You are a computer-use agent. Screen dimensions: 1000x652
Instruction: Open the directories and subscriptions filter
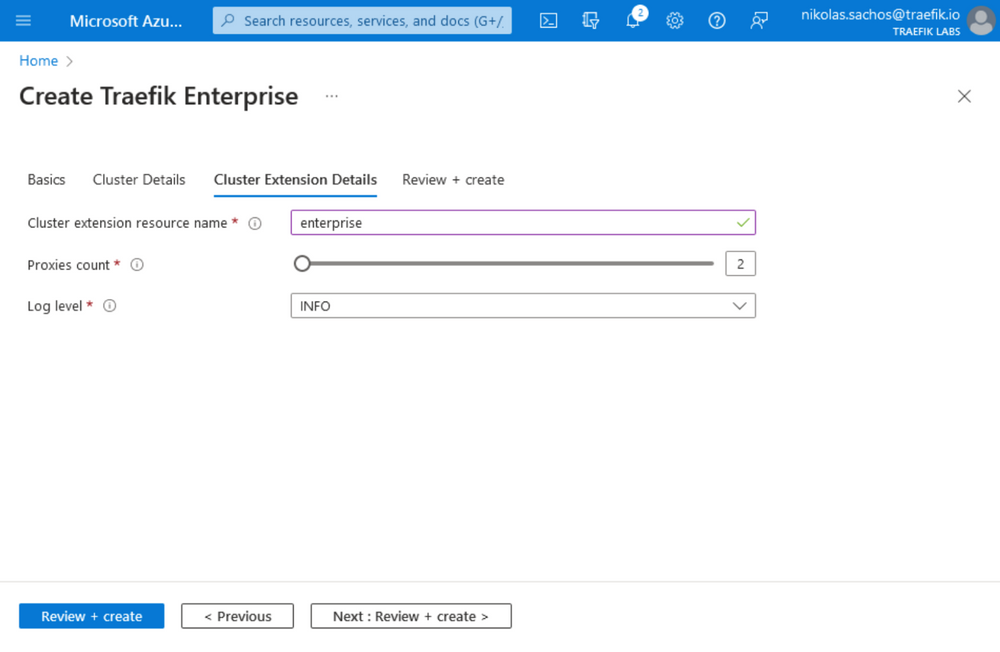click(590, 20)
